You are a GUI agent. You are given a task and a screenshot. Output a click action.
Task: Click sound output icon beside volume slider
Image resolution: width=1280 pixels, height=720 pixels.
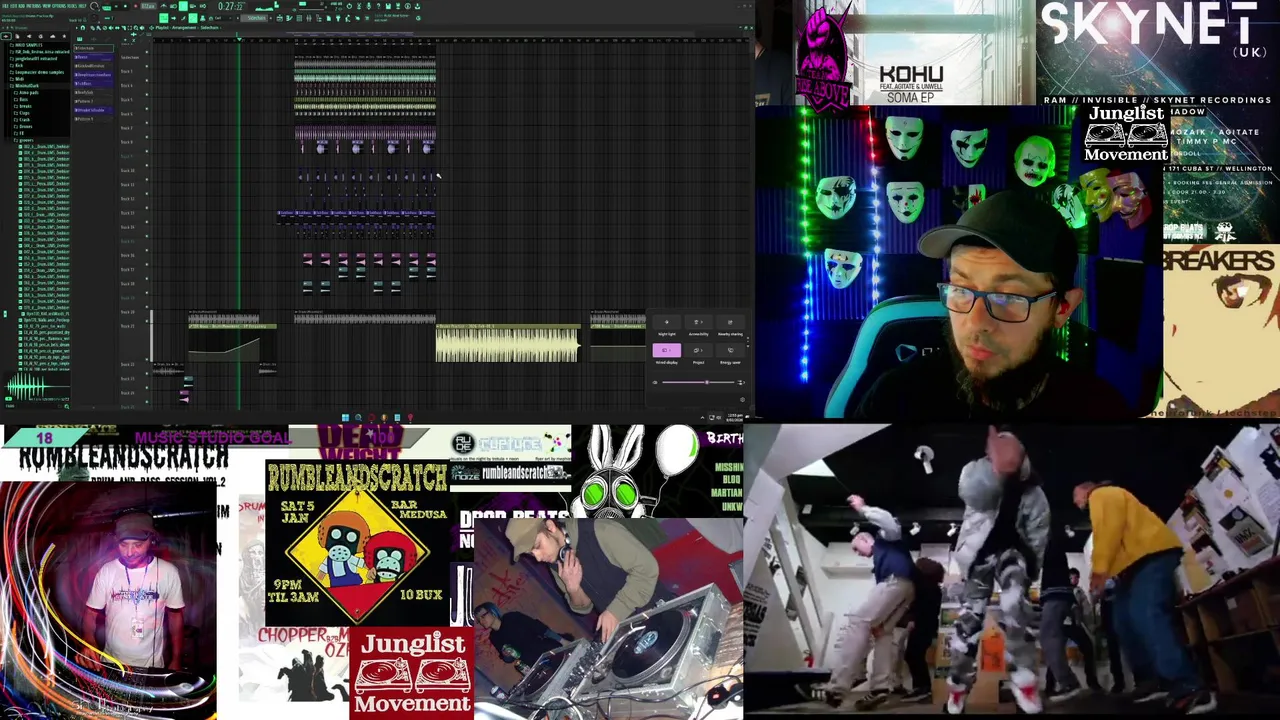(741, 382)
